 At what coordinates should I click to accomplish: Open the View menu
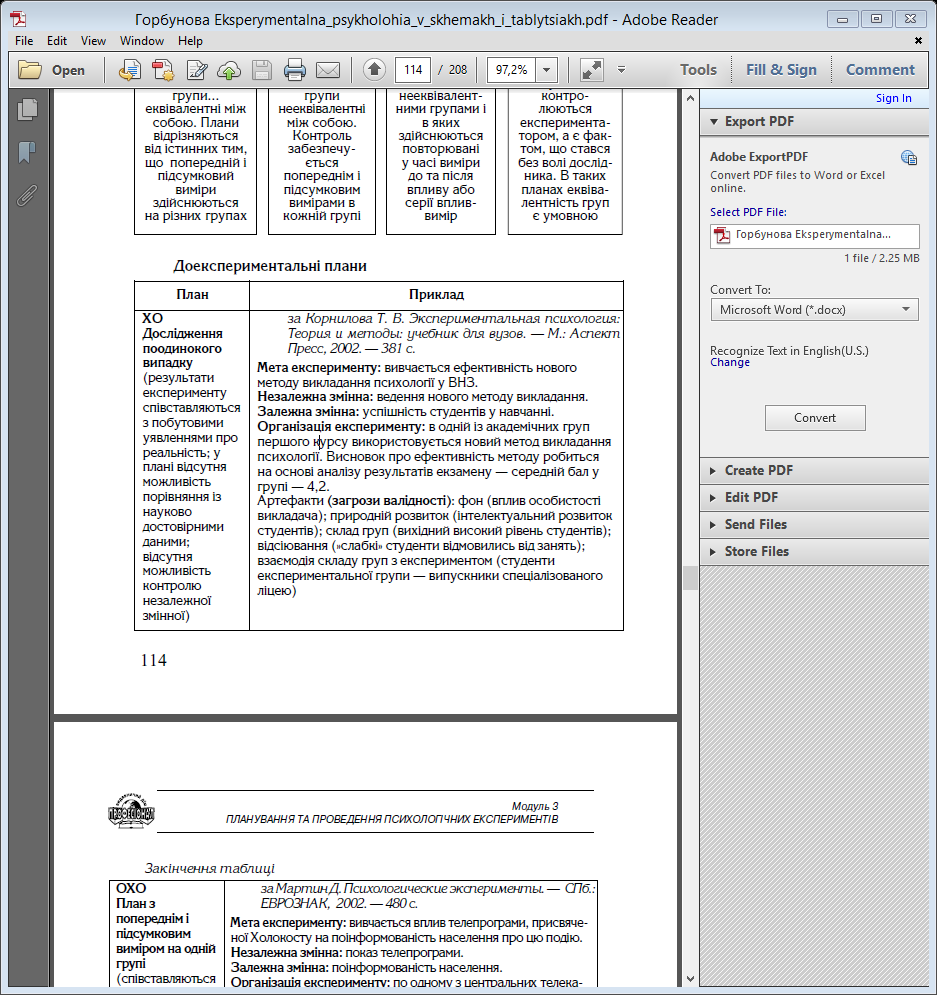pos(93,41)
